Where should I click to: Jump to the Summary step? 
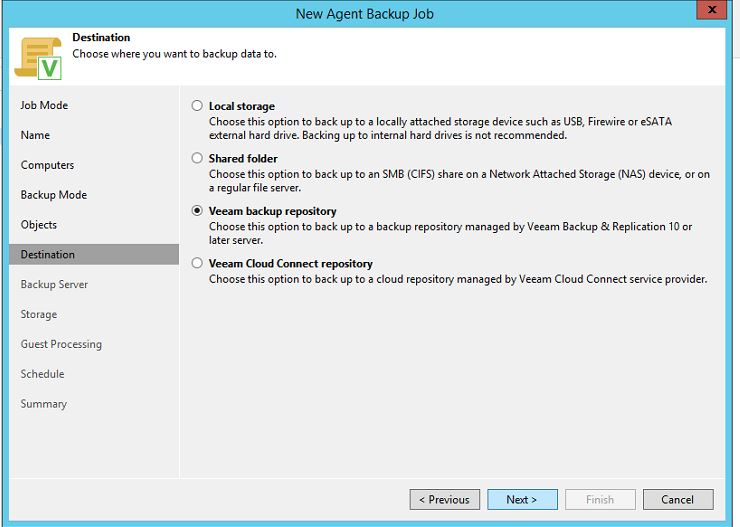[x=44, y=404]
